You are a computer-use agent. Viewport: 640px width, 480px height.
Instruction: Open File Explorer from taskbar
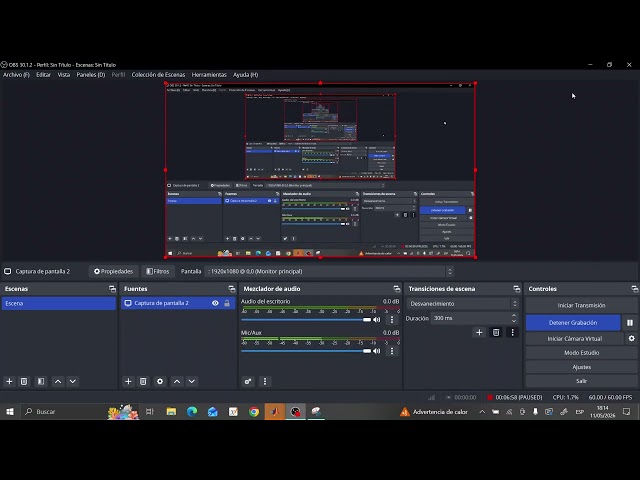pyautogui.click(x=171, y=412)
